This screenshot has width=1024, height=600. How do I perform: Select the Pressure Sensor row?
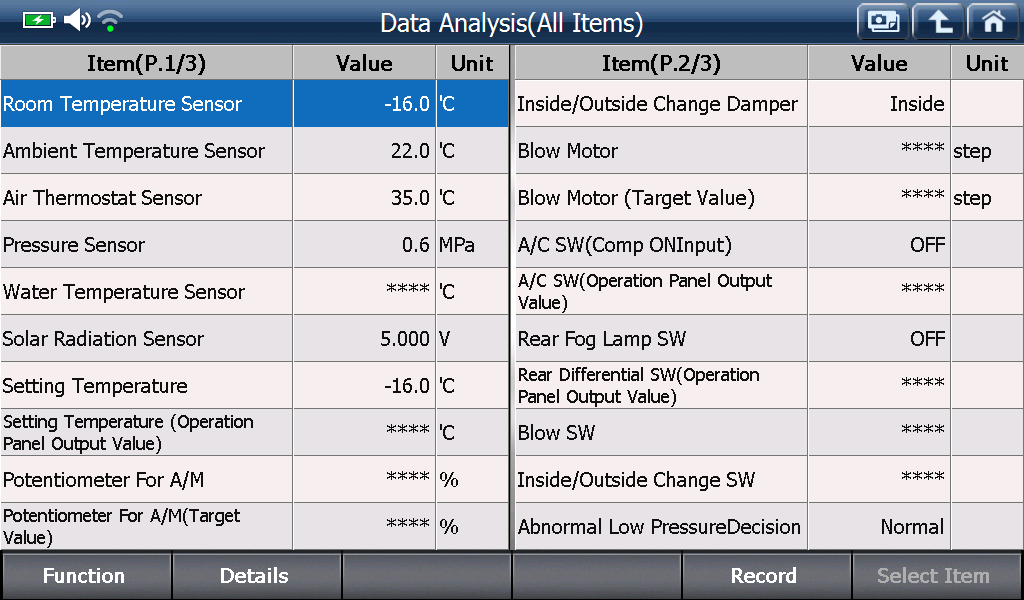pyautogui.click(x=254, y=245)
